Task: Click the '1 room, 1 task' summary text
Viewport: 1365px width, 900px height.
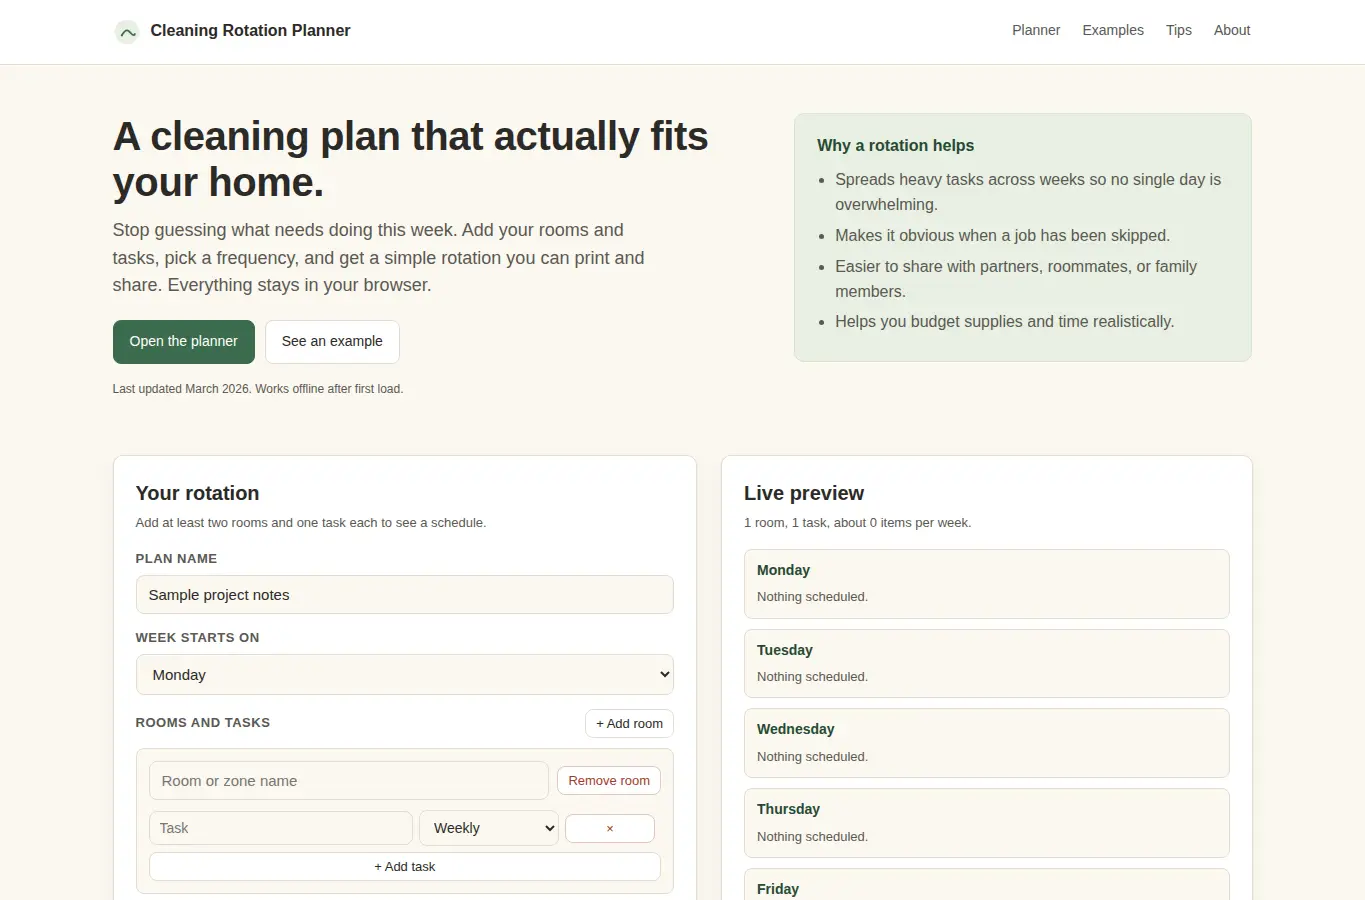Action: pos(857,522)
